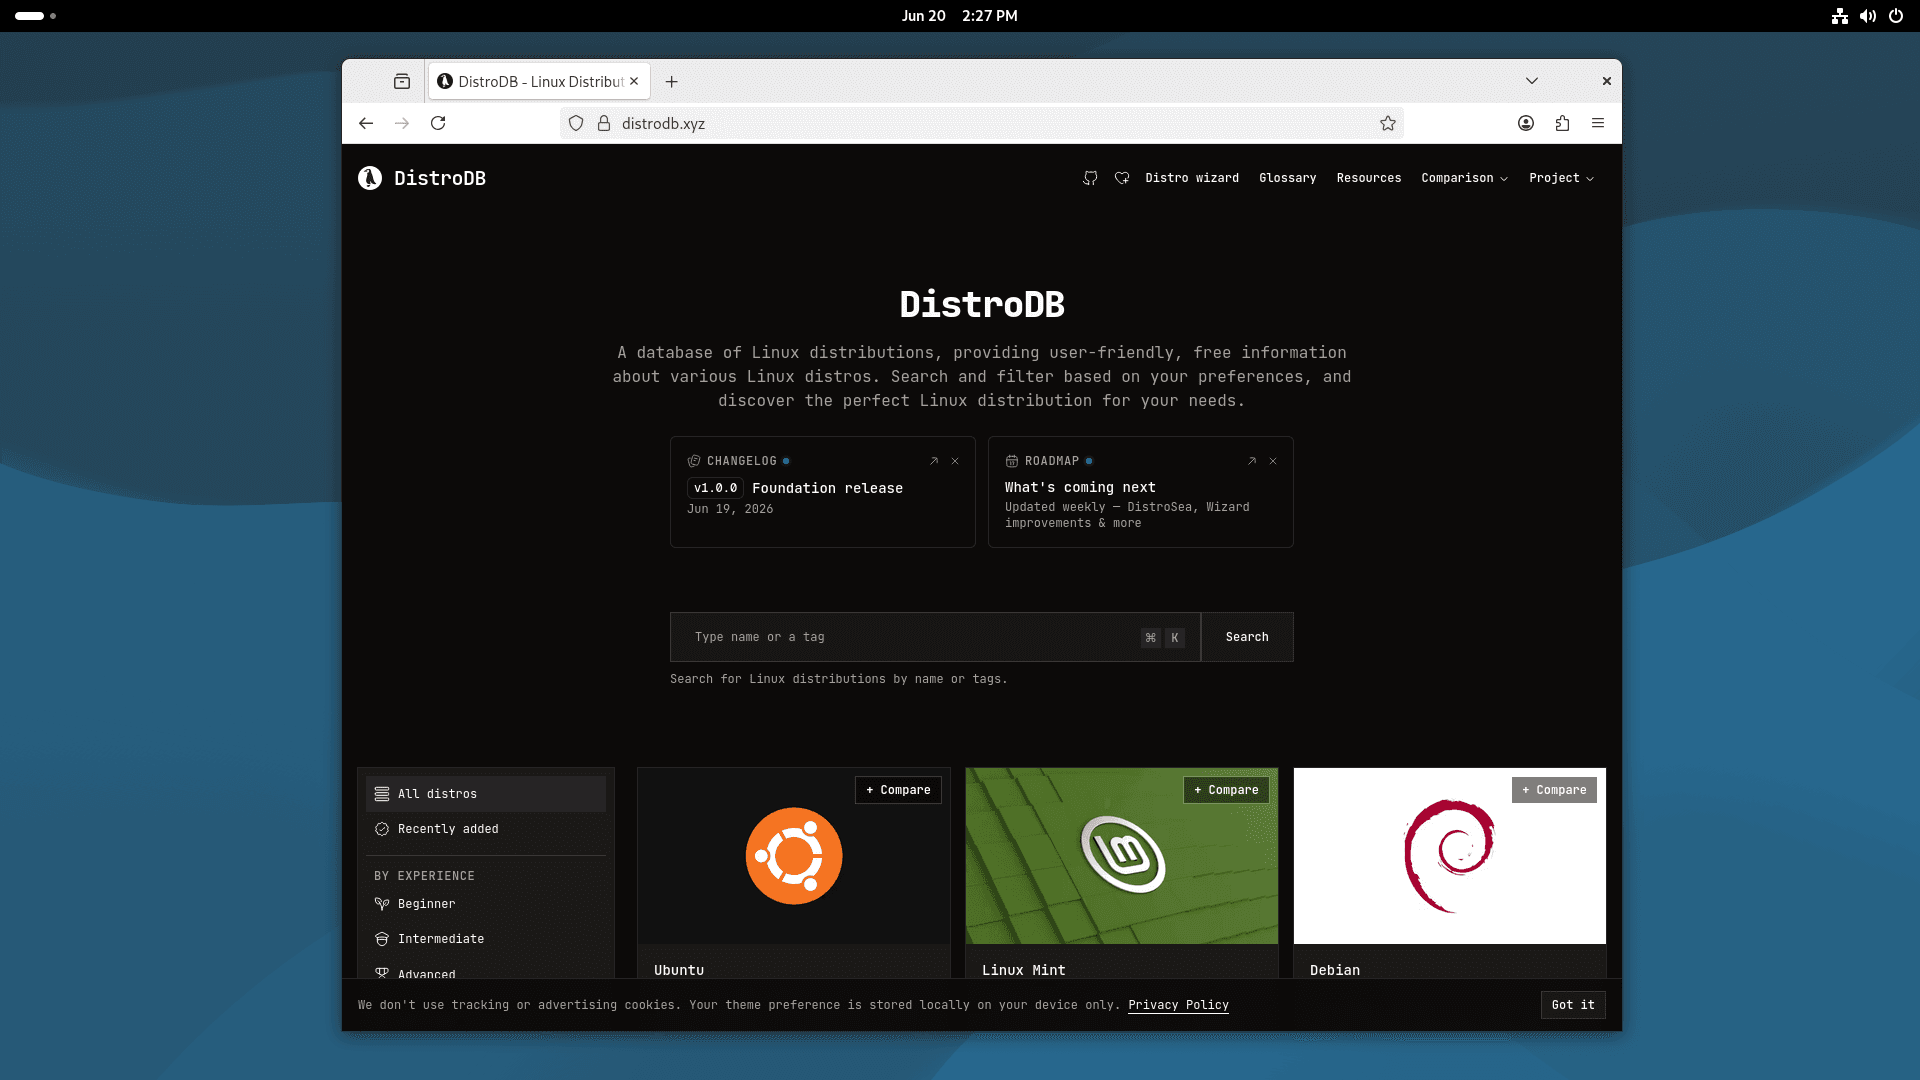The width and height of the screenshot is (1920, 1080).
Task: Open the changelog card's external link arrow
Action: pyautogui.click(x=934, y=461)
